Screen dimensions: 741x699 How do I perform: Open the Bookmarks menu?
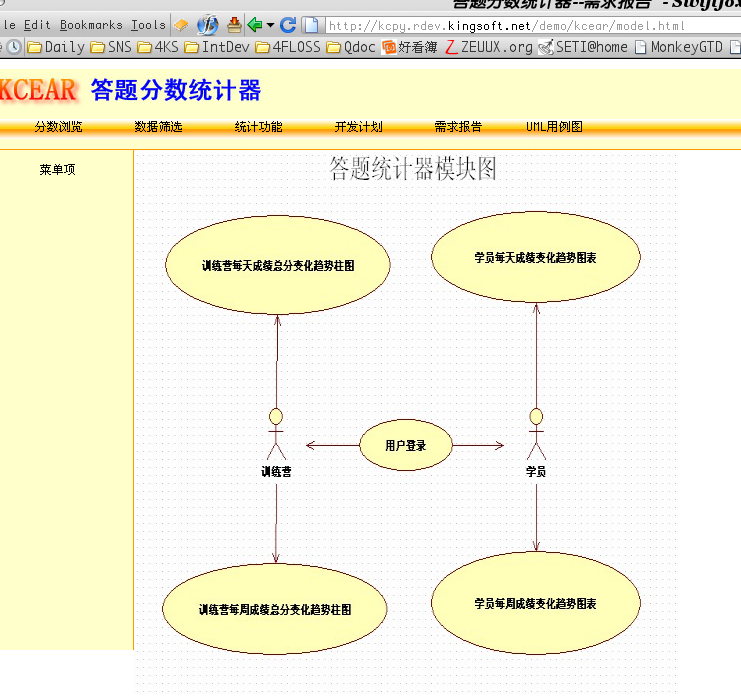tap(91, 25)
